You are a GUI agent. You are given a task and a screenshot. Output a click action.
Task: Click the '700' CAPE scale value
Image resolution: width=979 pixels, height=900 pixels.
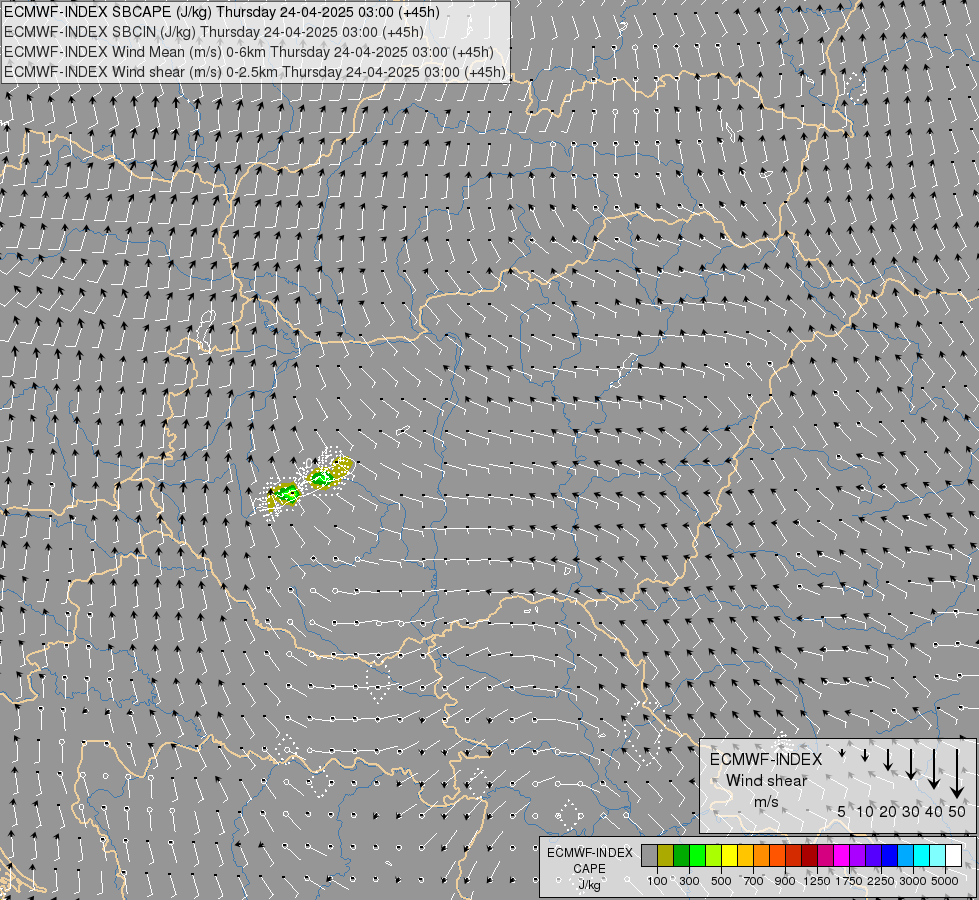[754, 881]
